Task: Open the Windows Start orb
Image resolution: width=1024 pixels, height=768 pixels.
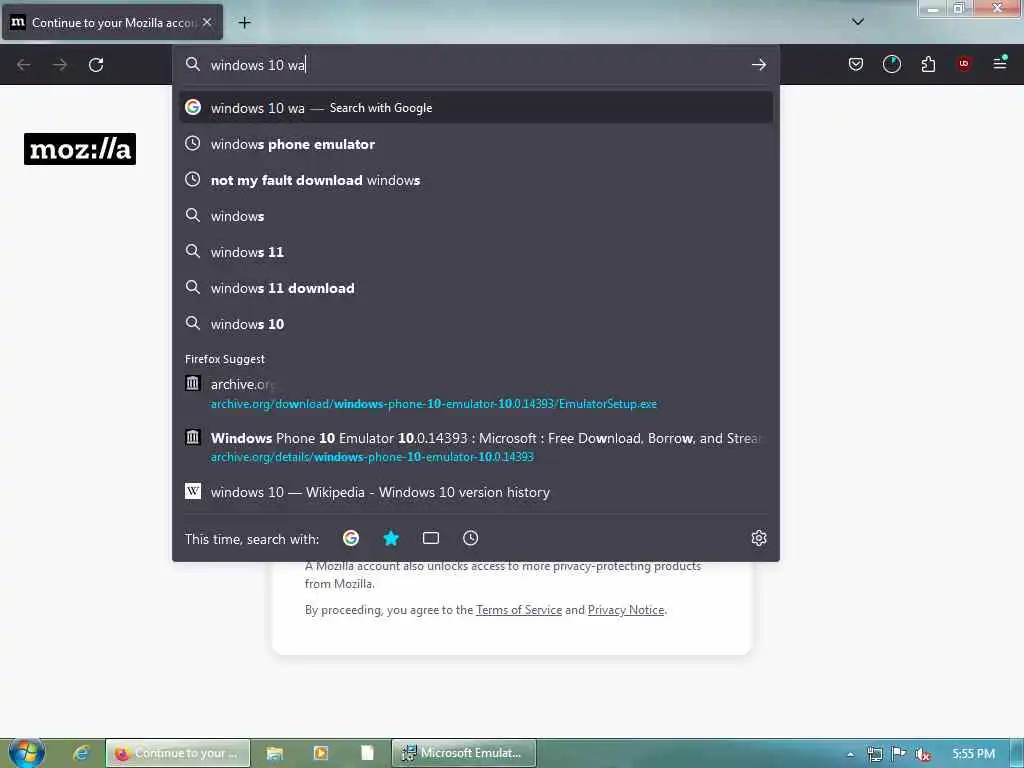Action: [x=27, y=753]
